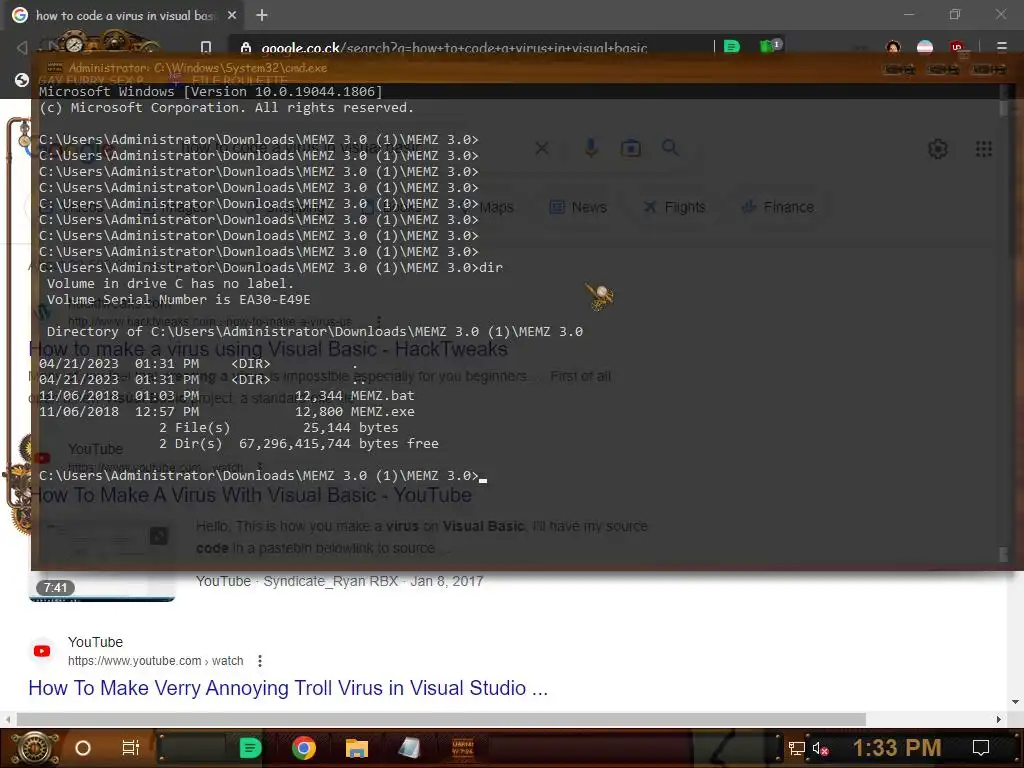1024x768 pixels.
Task: Click the '67,296,415,744 bytes free' text
Action: [x=339, y=444]
